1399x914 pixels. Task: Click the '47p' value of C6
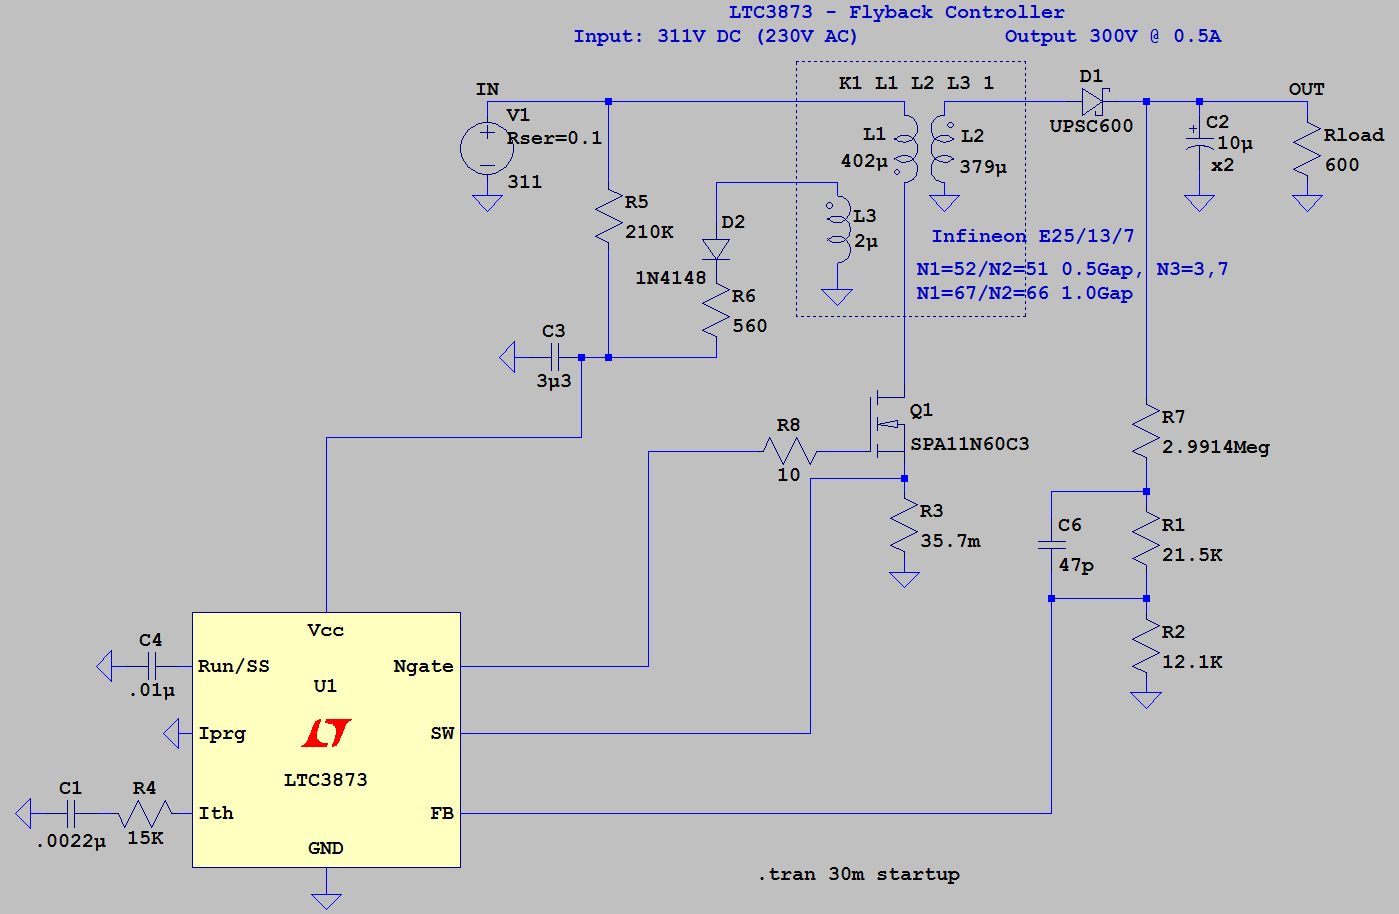[x=1076, y=565]
